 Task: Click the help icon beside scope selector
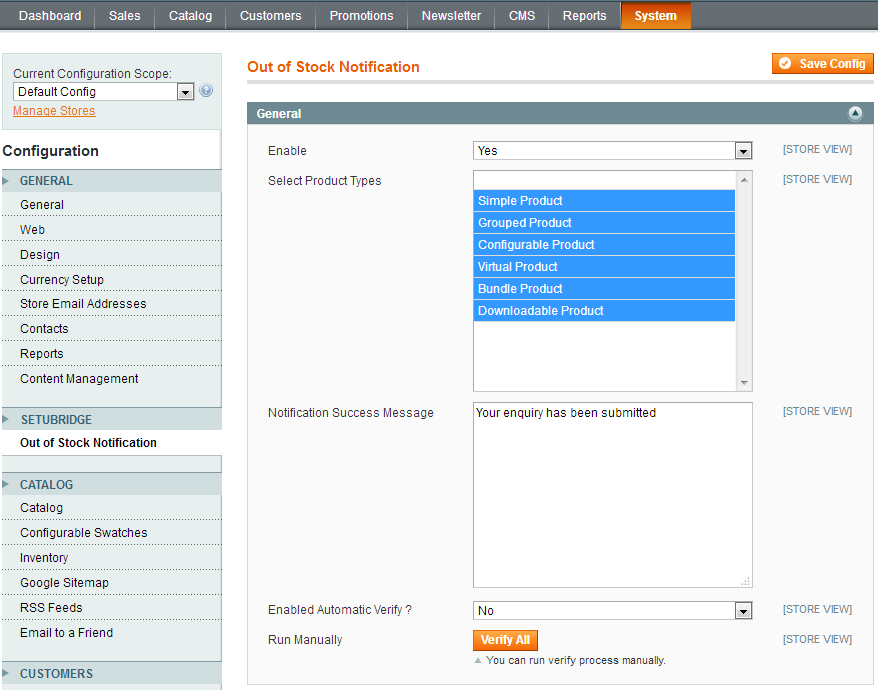[x=206, y=91]
